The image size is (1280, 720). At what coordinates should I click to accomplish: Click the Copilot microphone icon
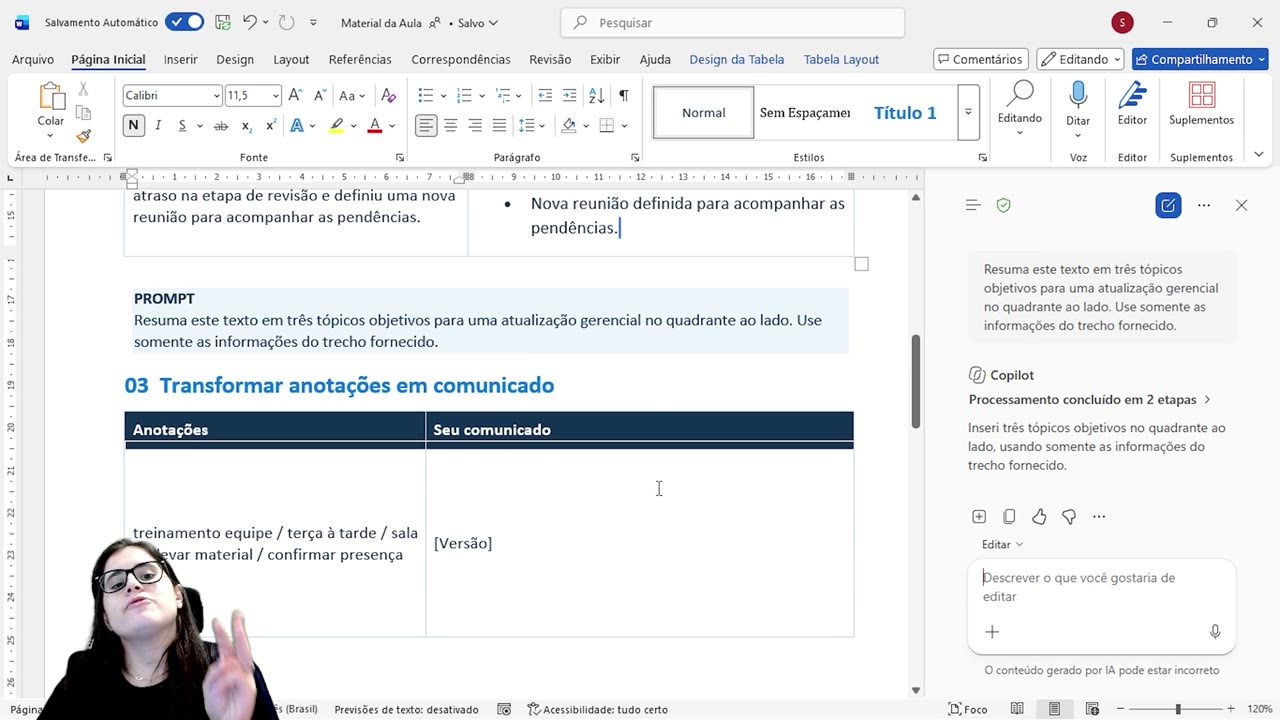1215,632
